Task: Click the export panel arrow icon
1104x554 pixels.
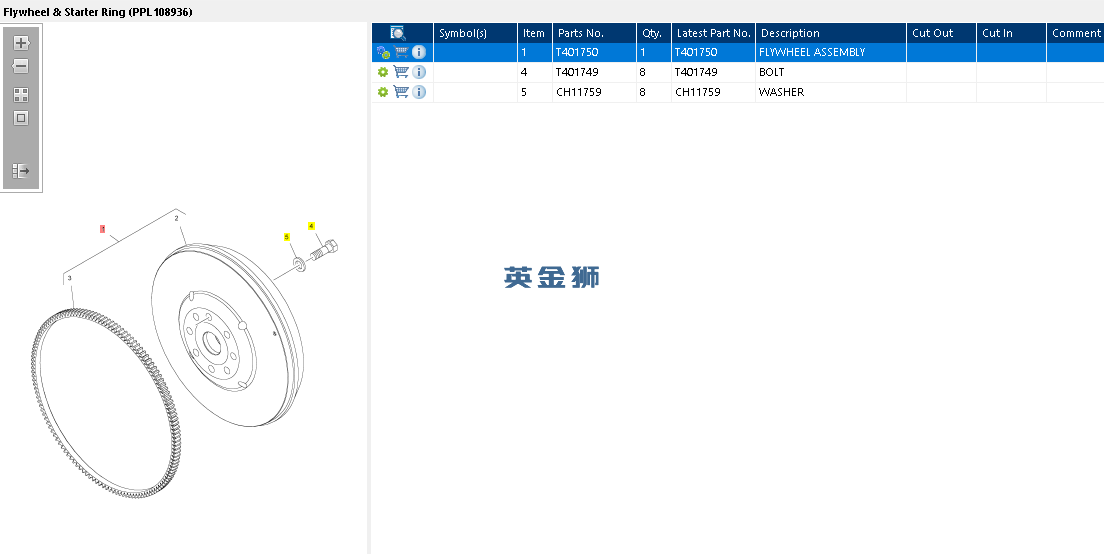Action: click(x=21, y=171)
